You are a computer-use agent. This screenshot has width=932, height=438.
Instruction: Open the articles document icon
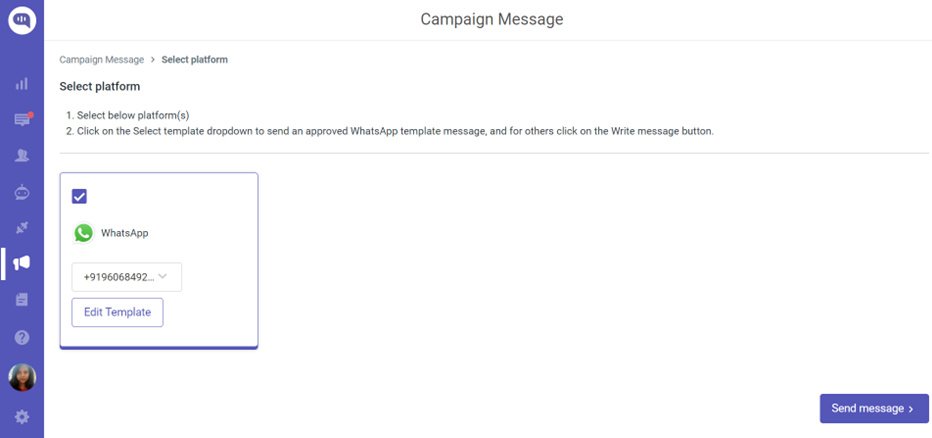click(x=22, y=299)
